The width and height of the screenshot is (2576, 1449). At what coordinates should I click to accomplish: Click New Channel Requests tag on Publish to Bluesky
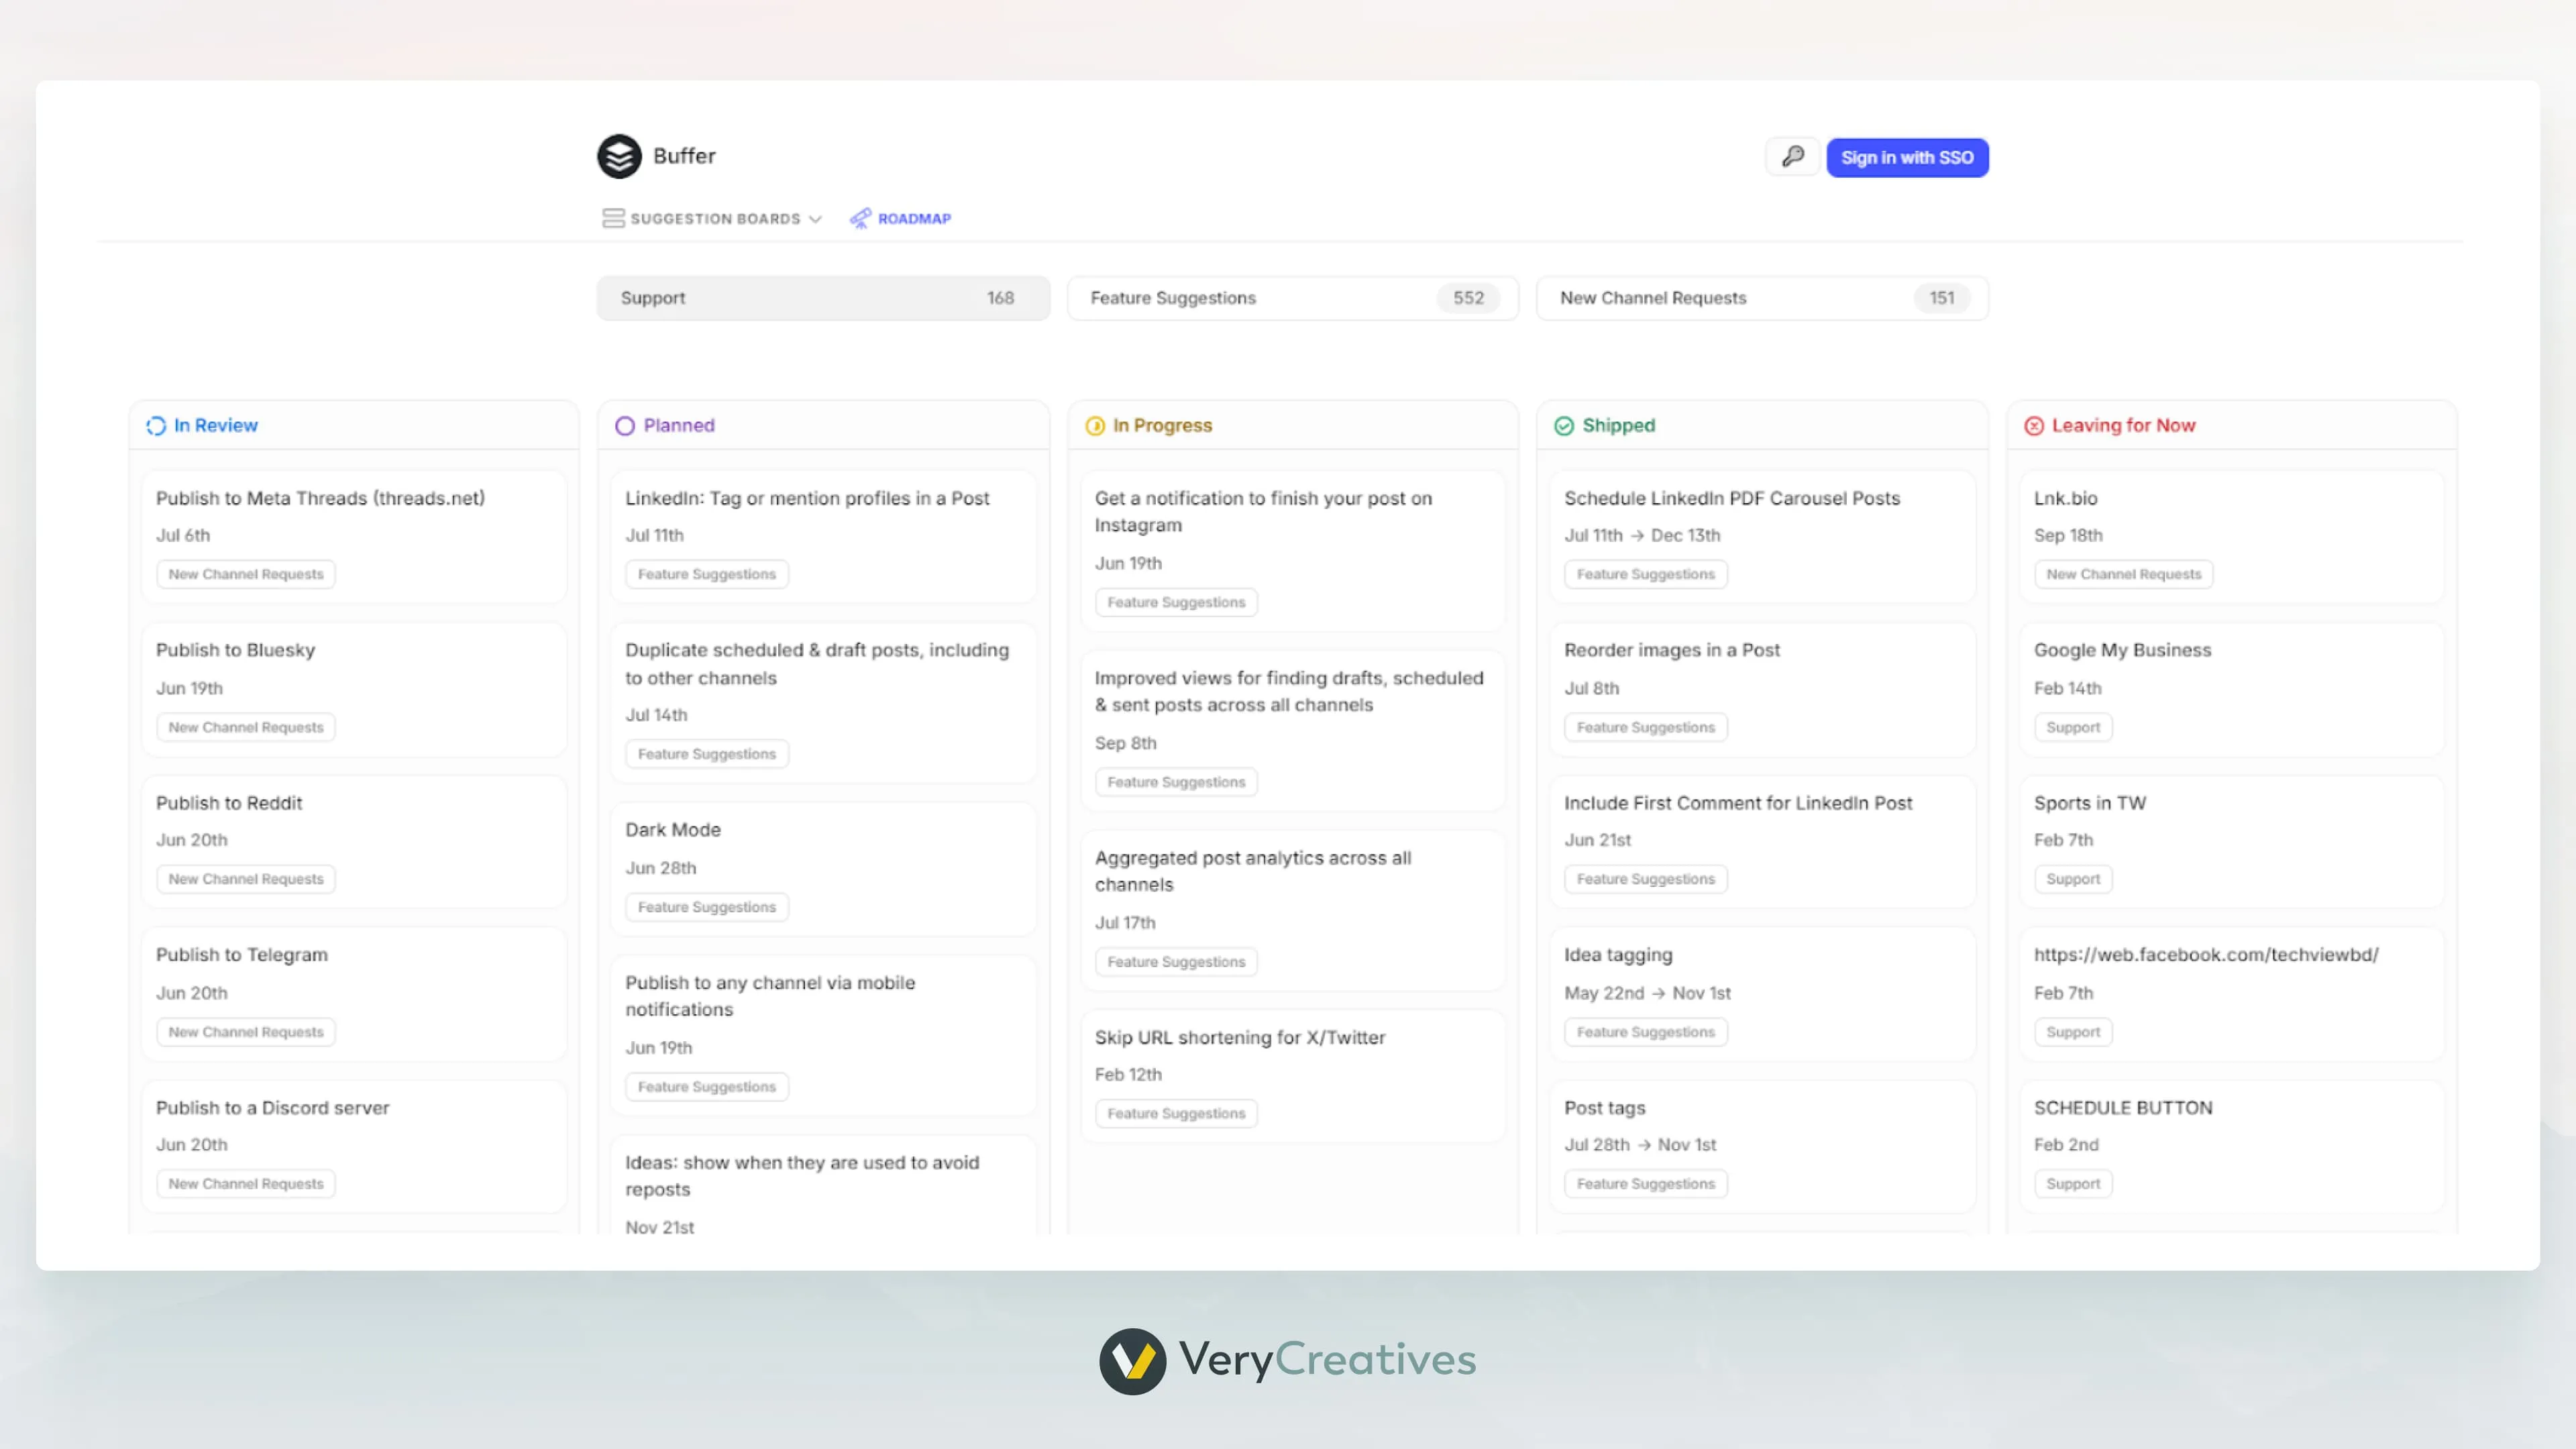point(245,727)
